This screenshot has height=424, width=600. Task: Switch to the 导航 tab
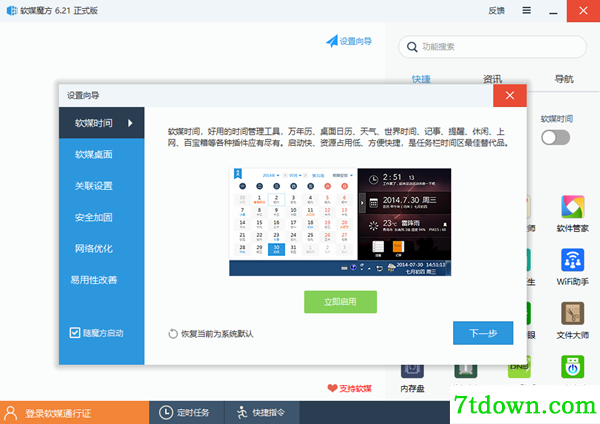(x=564, y=79)
